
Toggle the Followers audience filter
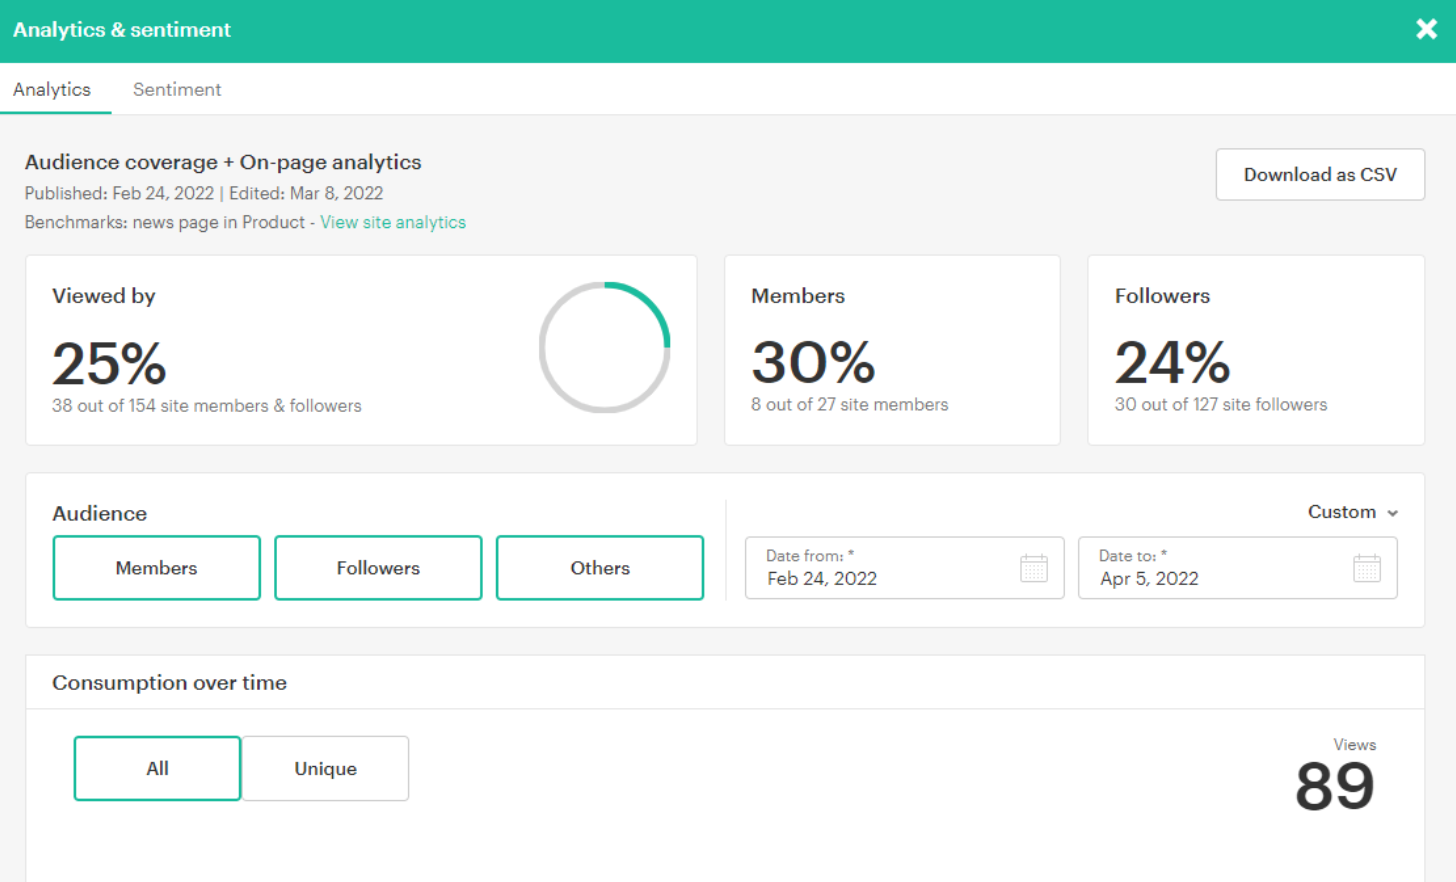click(x=378, y=568)
